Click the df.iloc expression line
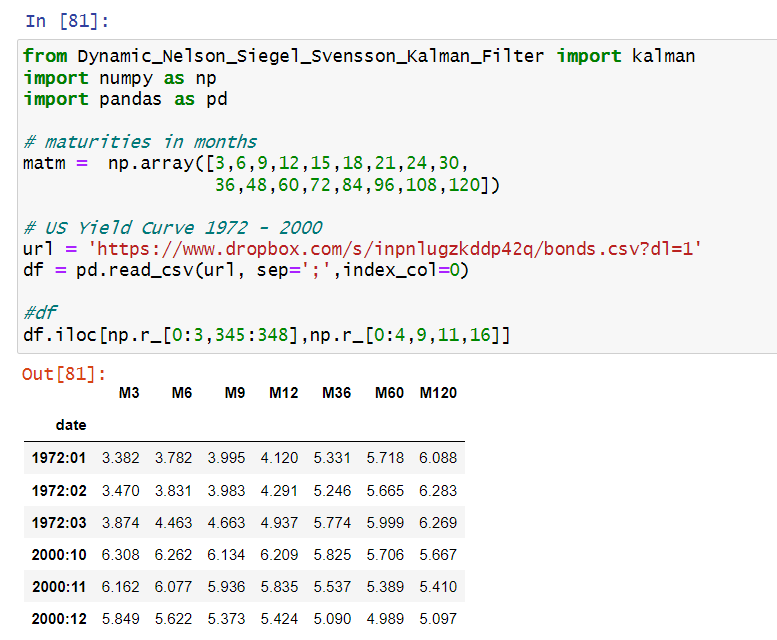 coord(267,335)
